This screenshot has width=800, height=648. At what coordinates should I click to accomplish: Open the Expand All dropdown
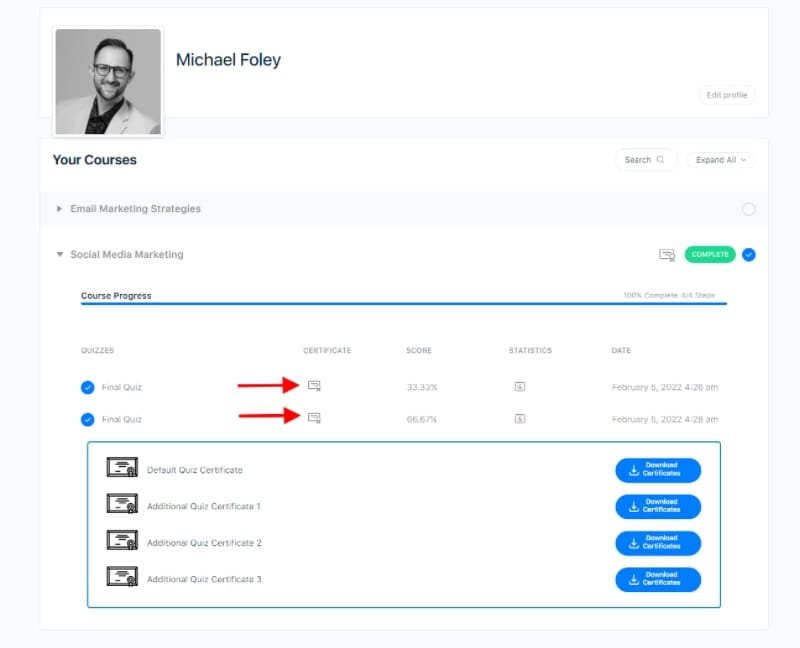720,160
